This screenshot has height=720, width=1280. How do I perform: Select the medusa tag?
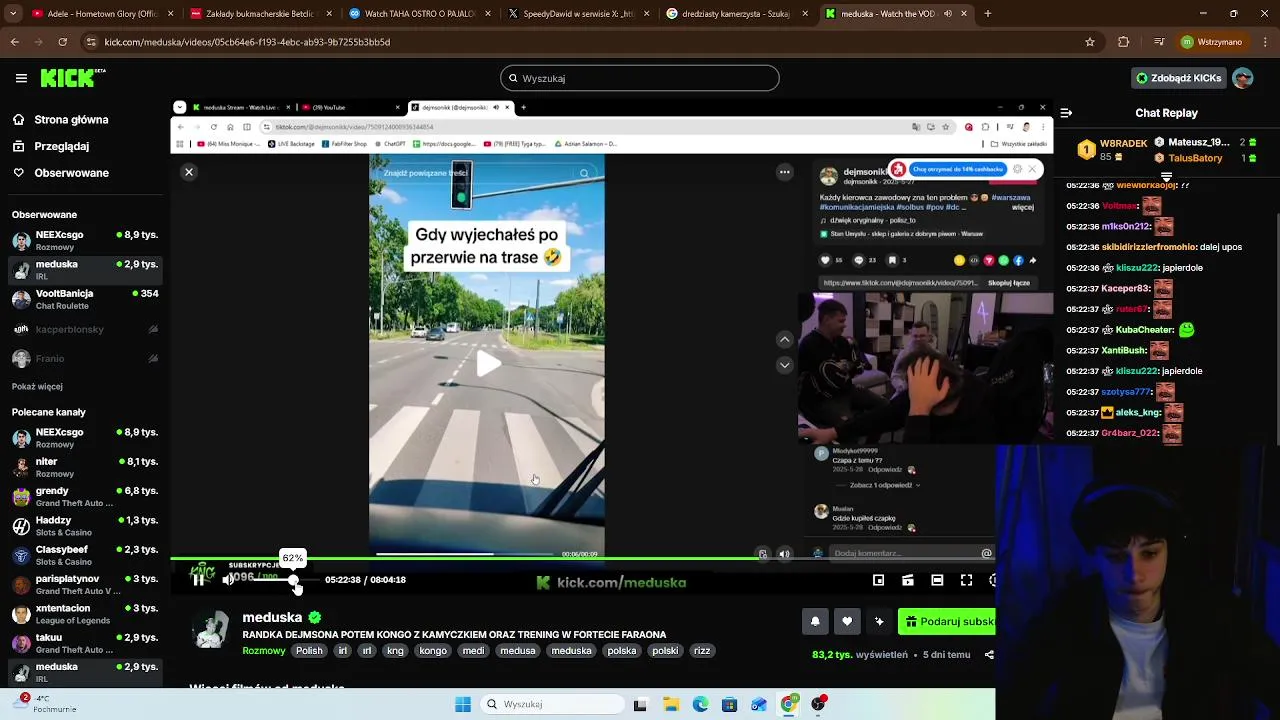[518, 651]
